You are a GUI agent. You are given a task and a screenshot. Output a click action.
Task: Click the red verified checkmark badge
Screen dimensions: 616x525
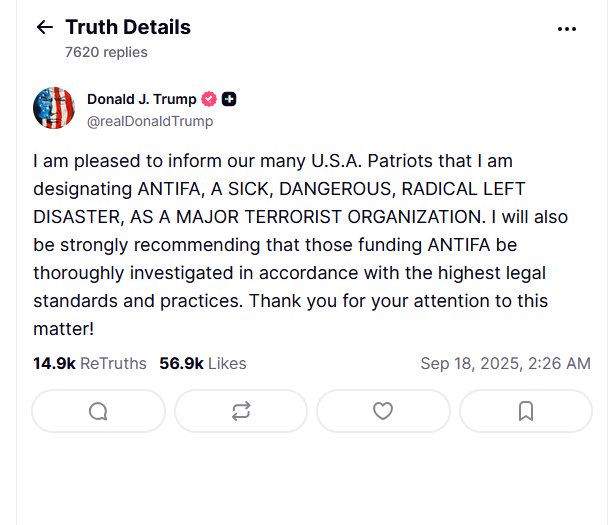[x=210, y=99]
